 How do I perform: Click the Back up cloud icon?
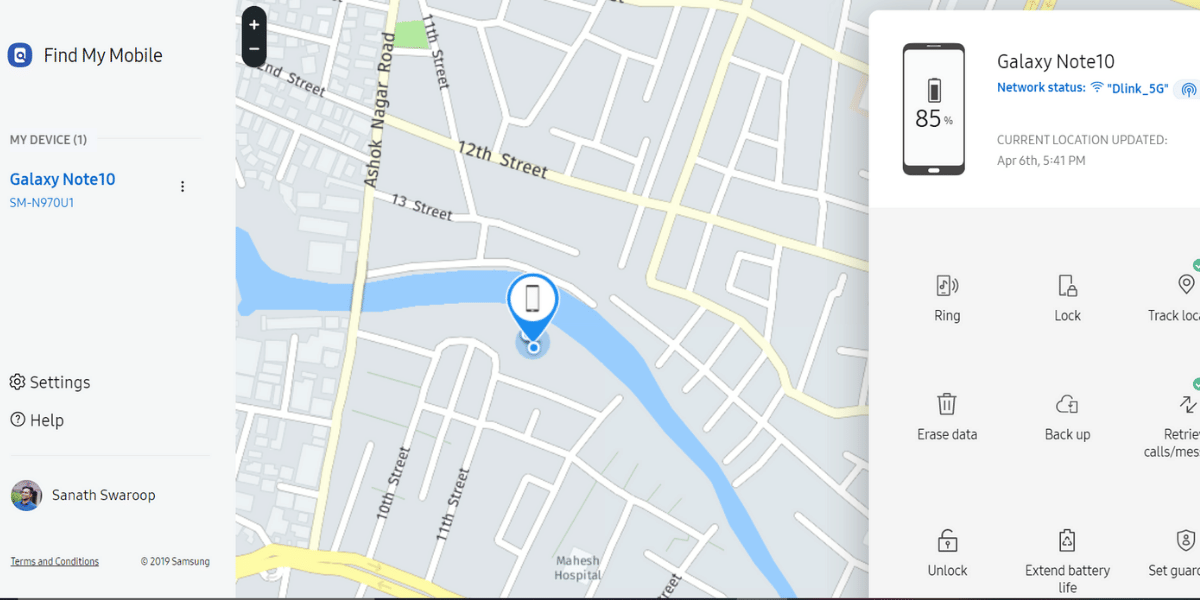(1067, 404)
